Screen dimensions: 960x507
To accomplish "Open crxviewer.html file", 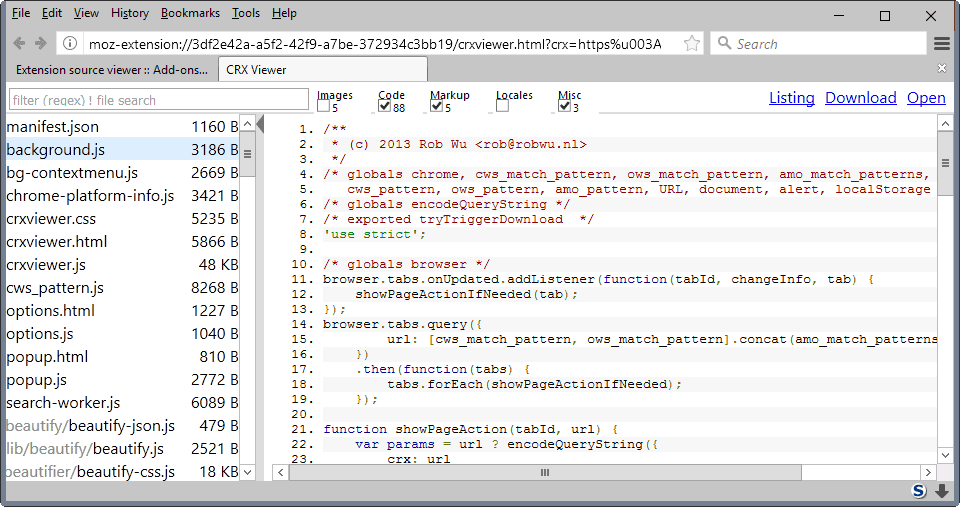I will coord(122,242).
